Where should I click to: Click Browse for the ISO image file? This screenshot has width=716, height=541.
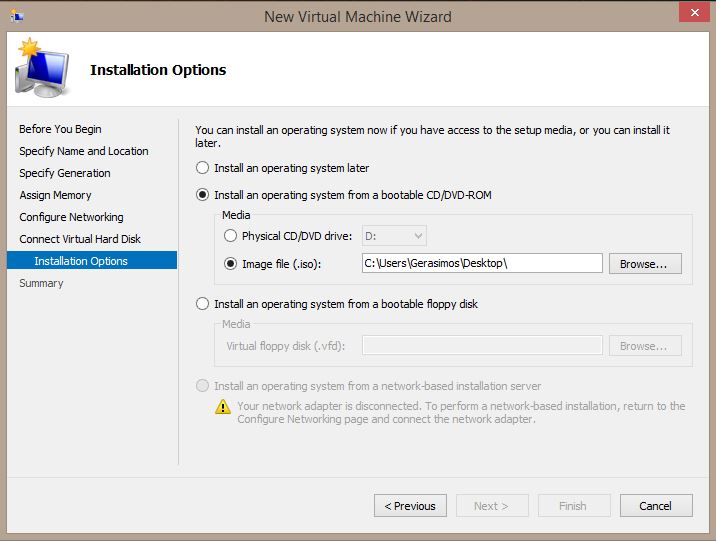click(x=645, y=264)
